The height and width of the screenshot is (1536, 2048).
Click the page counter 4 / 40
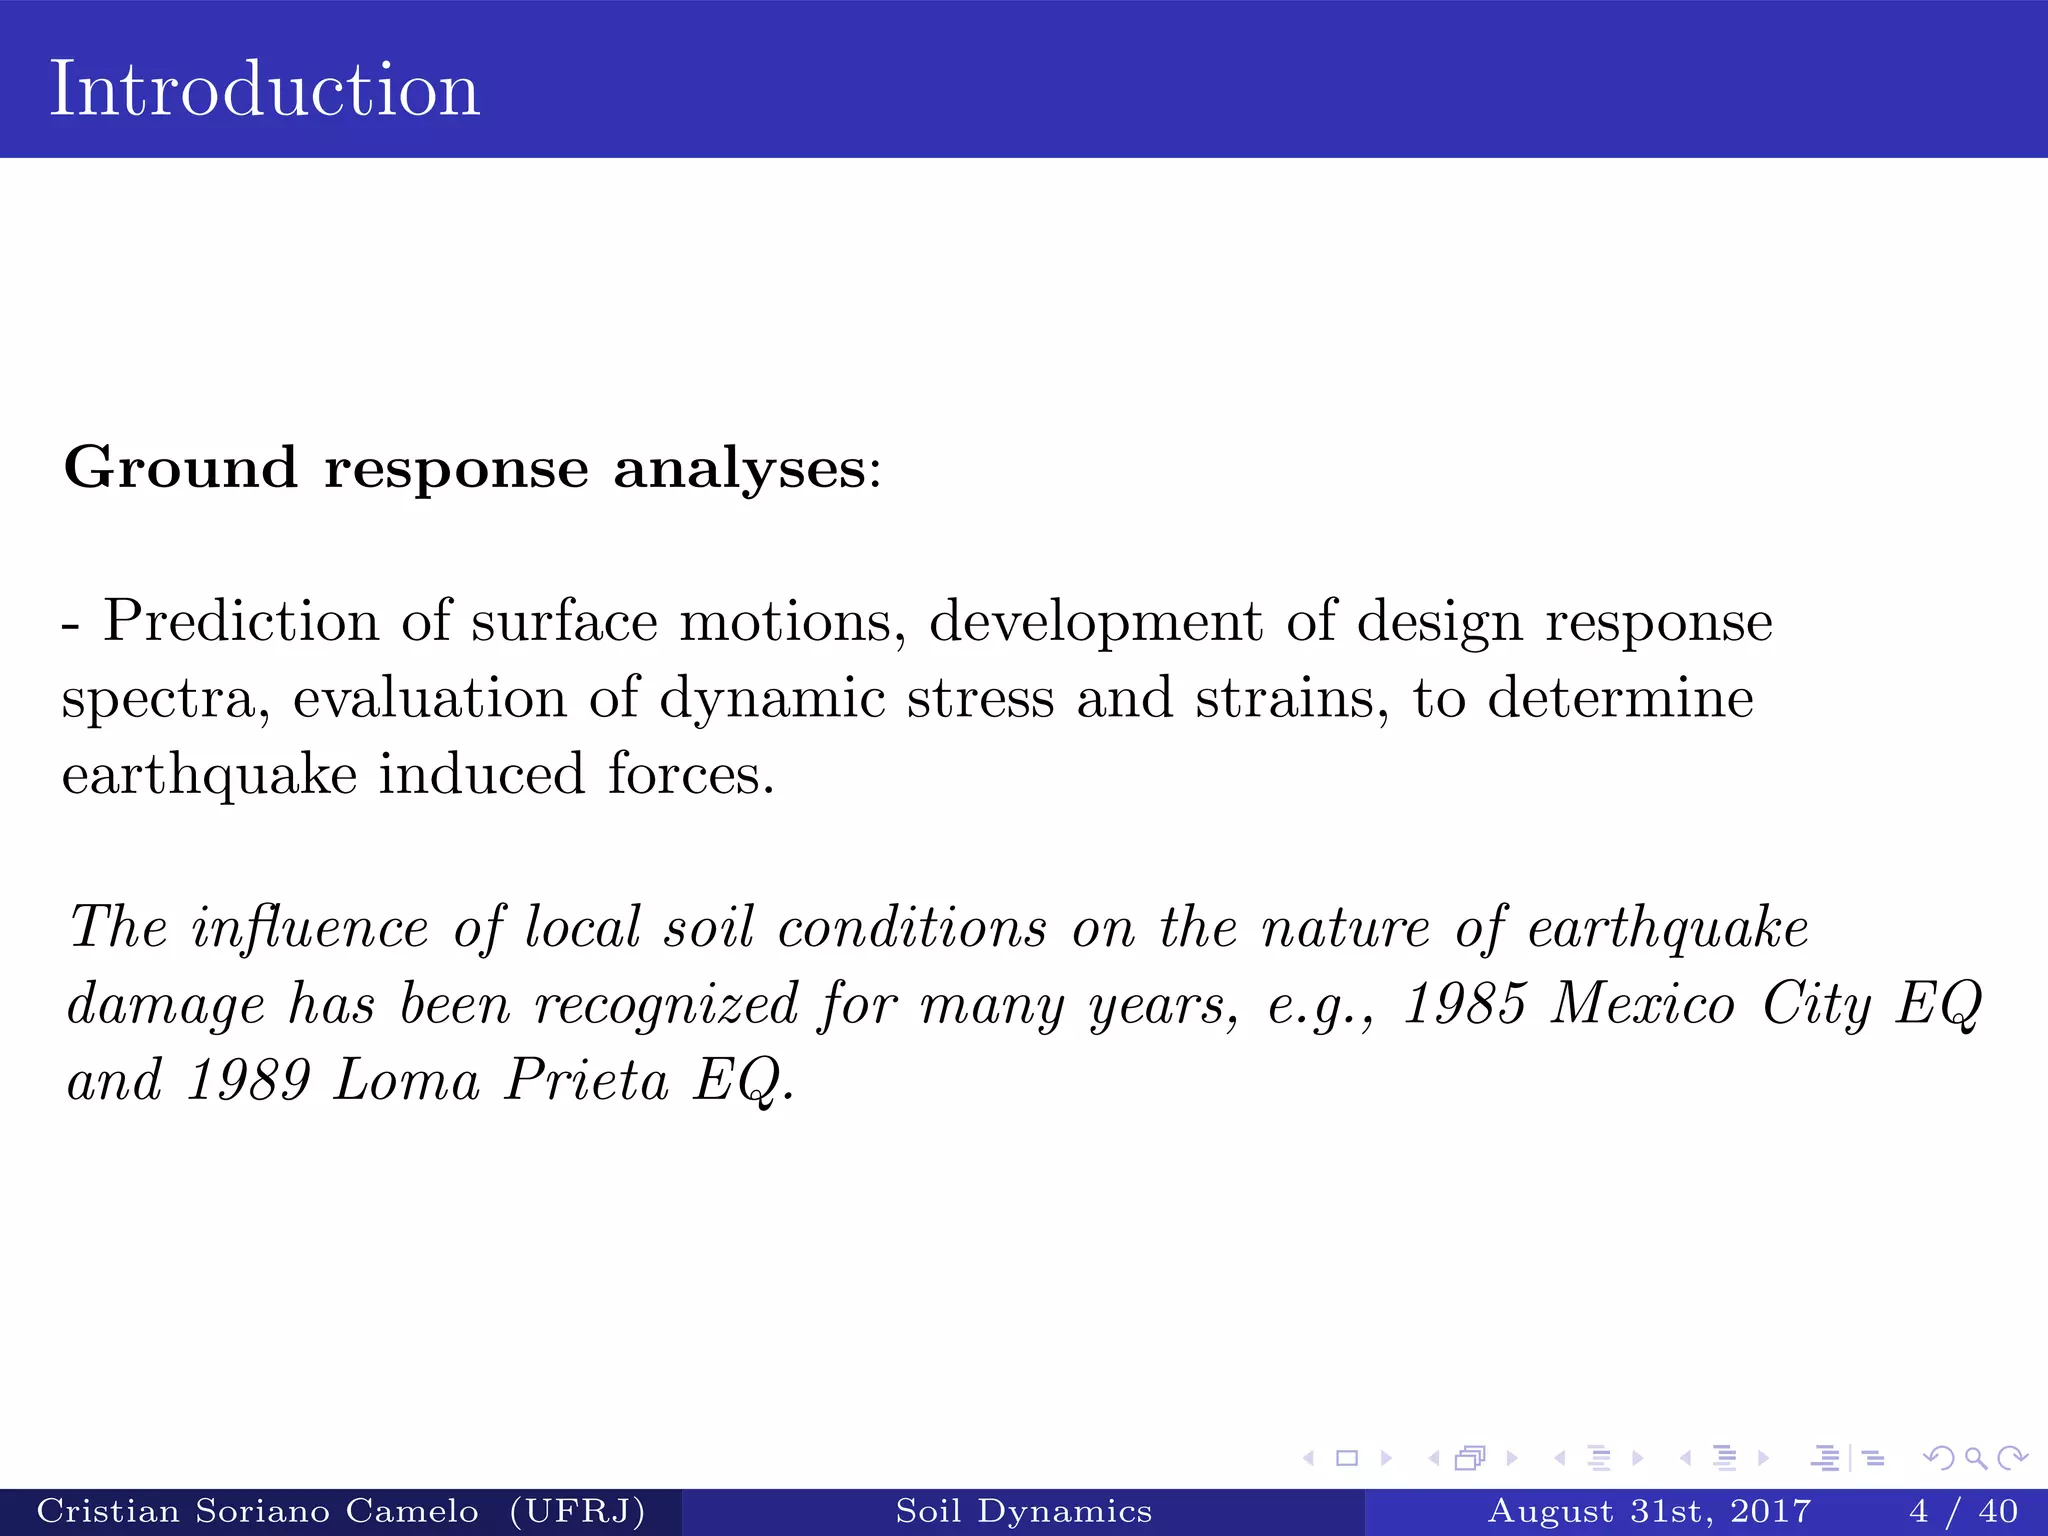(1964, 1511)
